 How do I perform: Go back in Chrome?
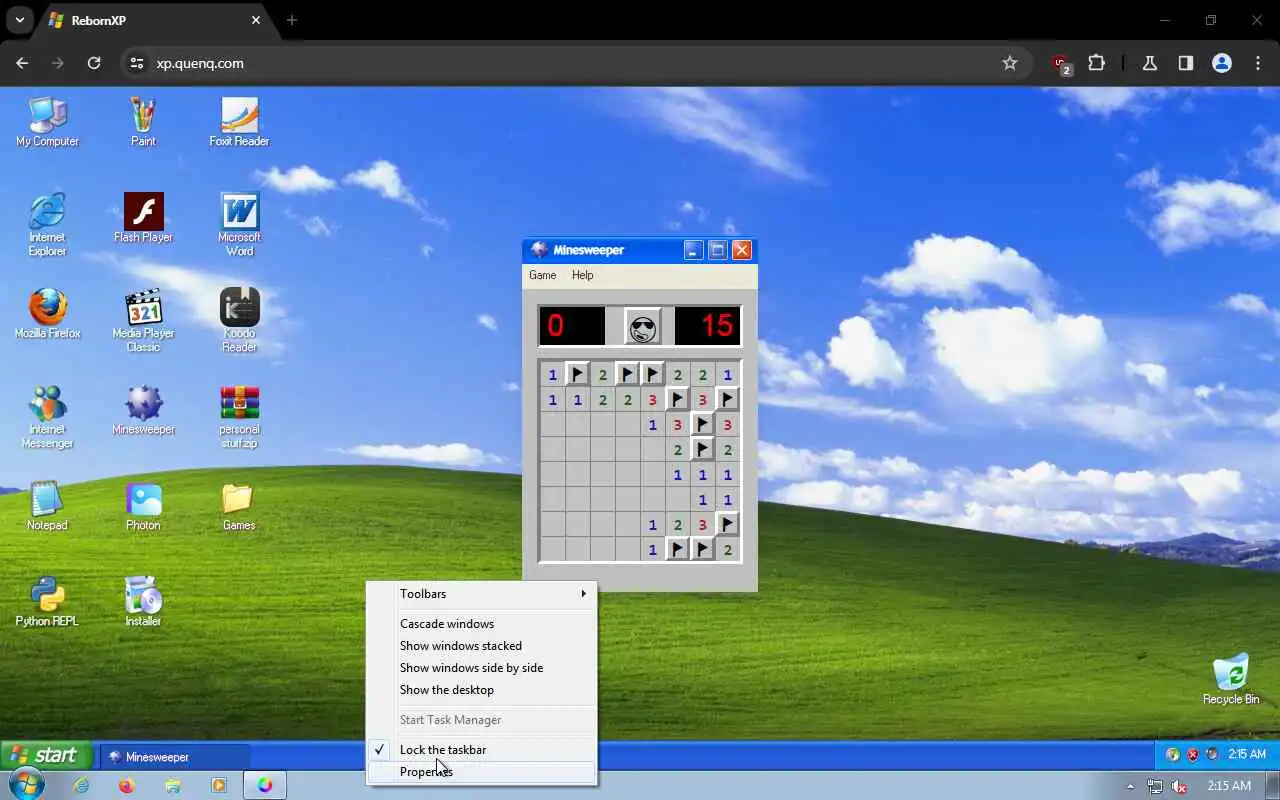point(22,63)
